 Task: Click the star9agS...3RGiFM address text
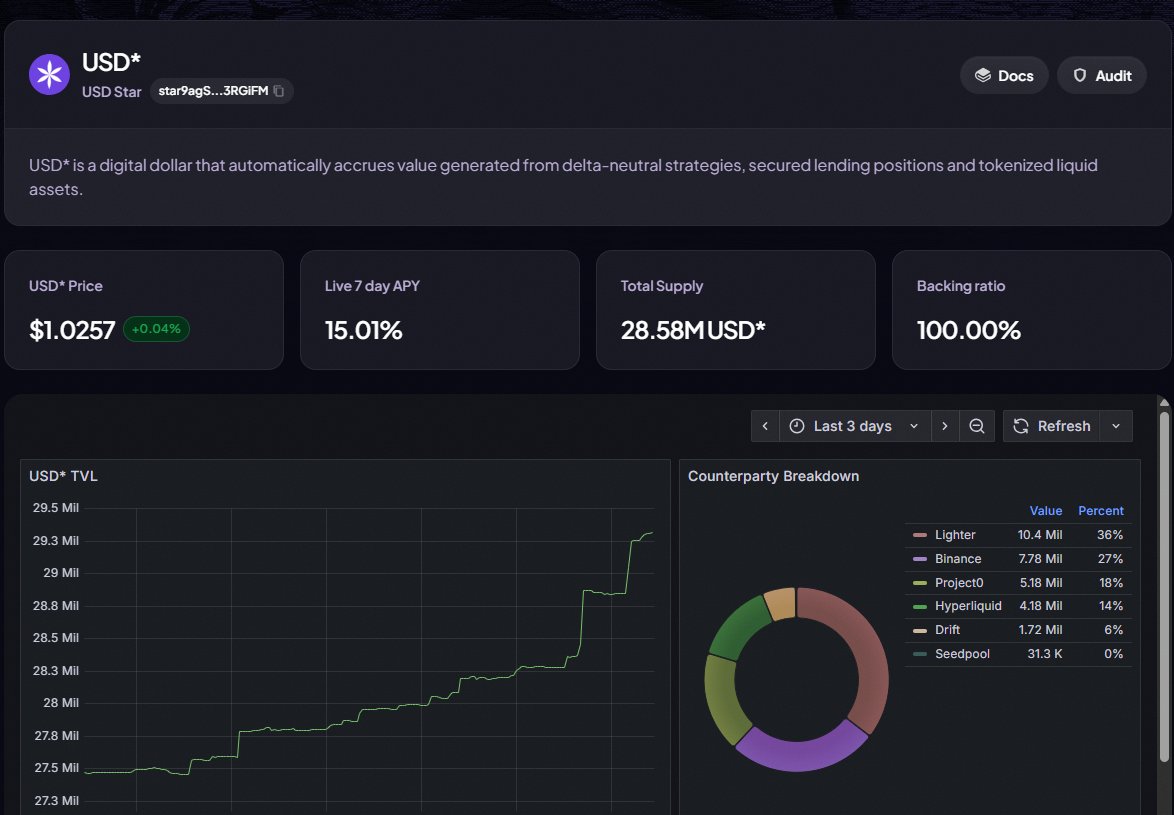tap(213, 91)
